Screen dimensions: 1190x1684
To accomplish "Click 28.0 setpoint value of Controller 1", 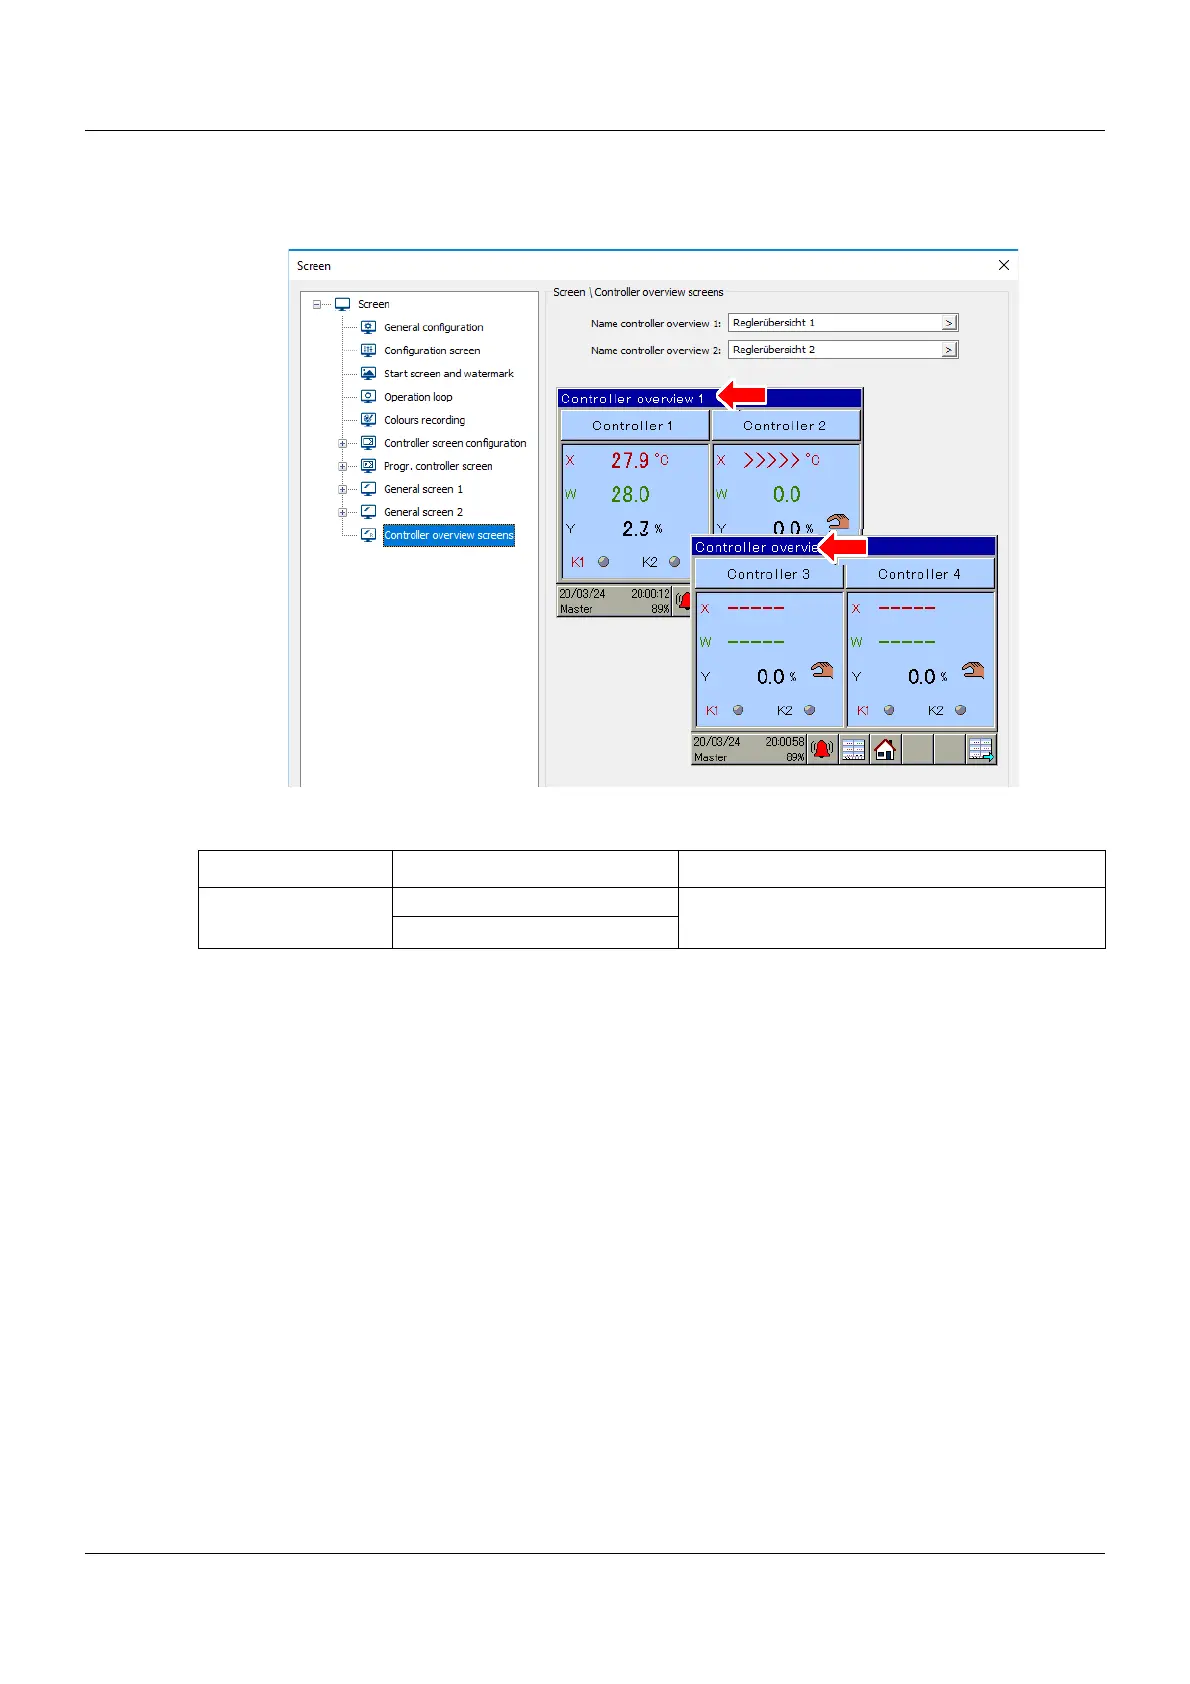I will pyautogui.click(x=630, y=494).
